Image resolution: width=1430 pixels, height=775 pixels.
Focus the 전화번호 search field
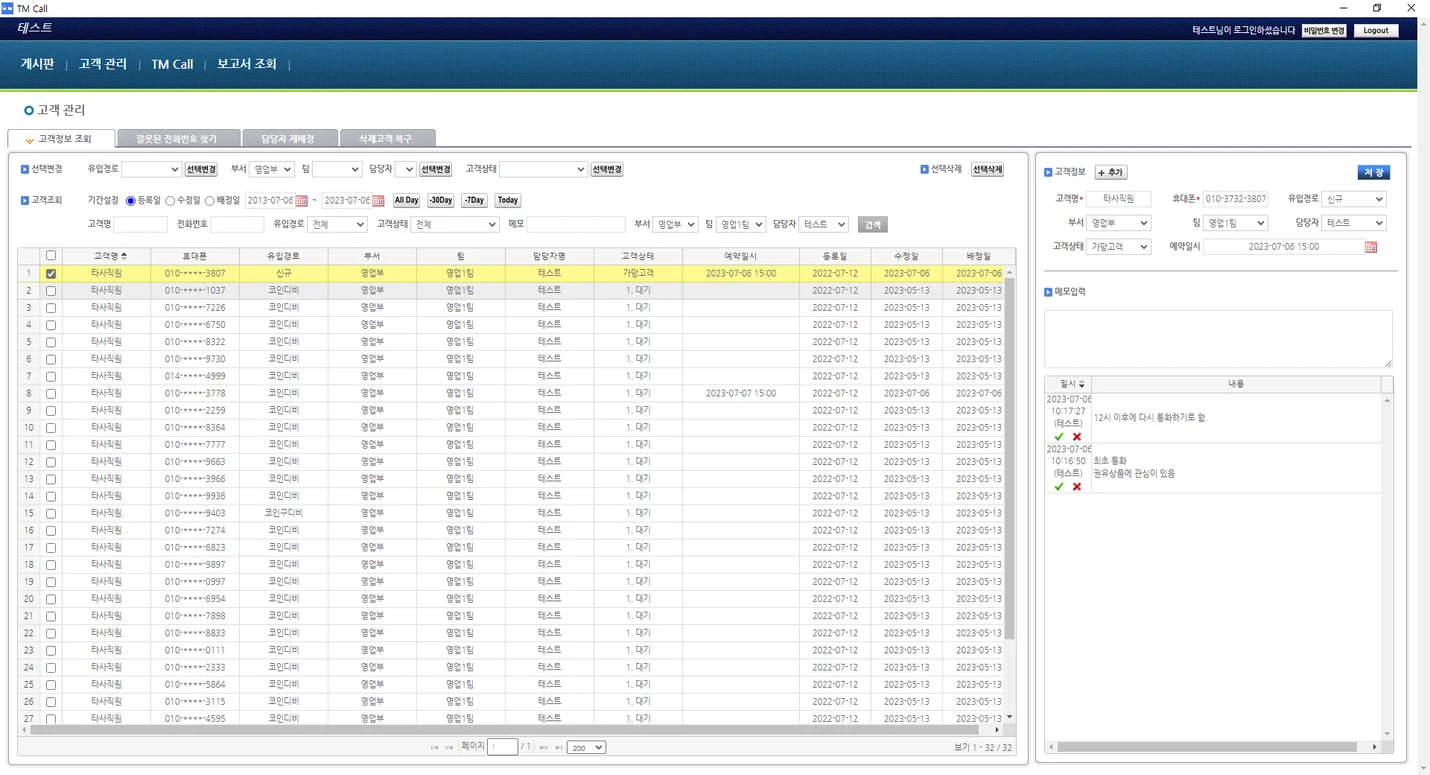237,225
